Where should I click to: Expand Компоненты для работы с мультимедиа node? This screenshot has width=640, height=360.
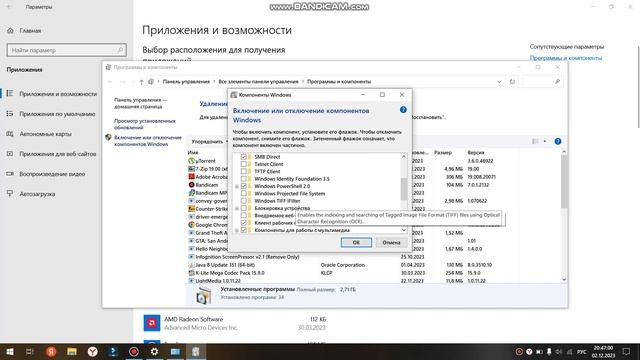237,231
